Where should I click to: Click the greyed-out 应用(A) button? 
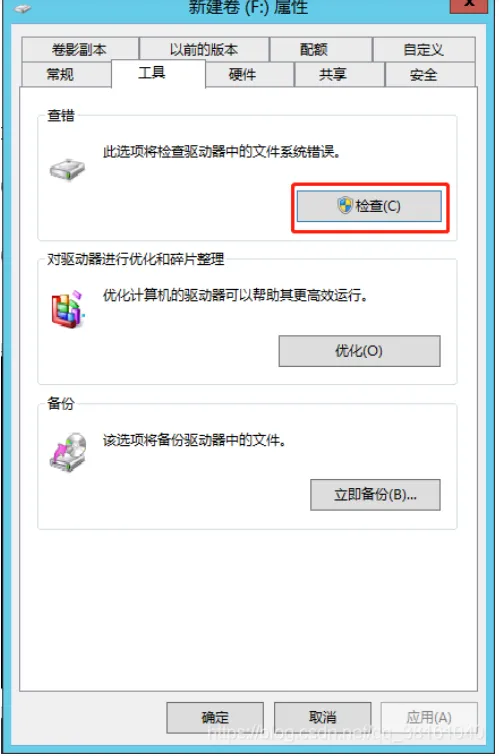point(429,717)
